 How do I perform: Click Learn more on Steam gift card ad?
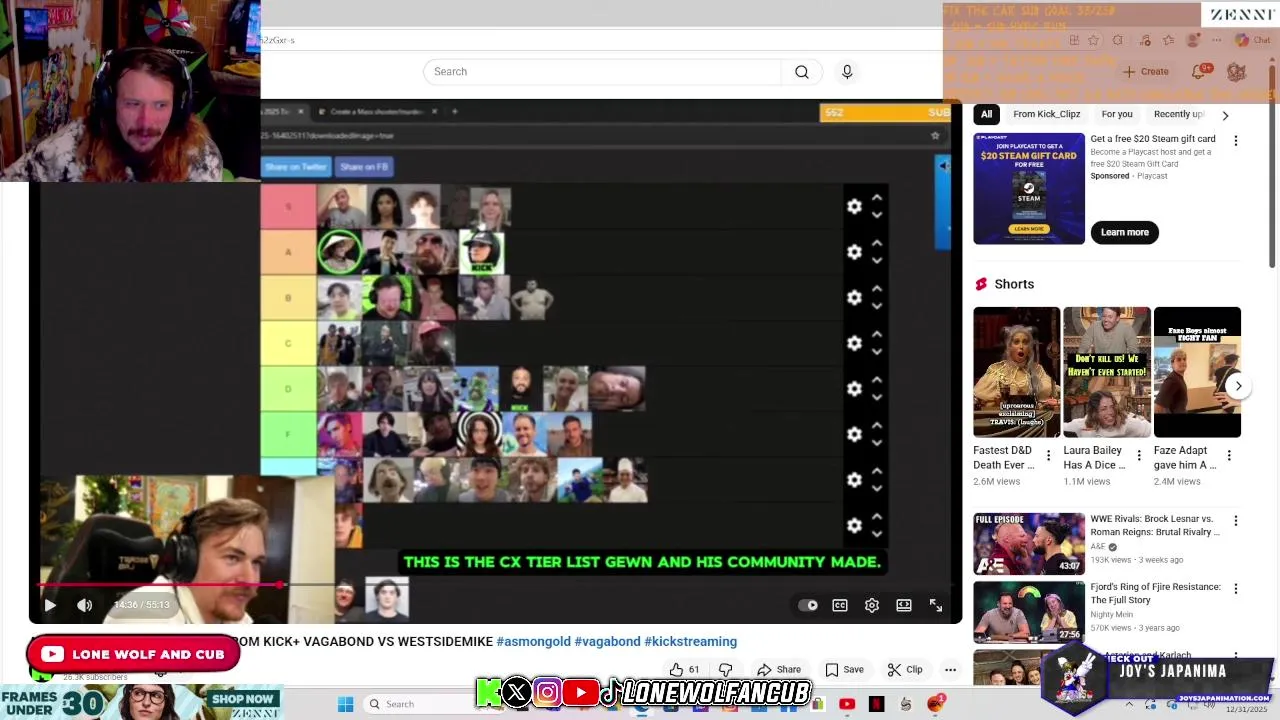[1125, 232]
